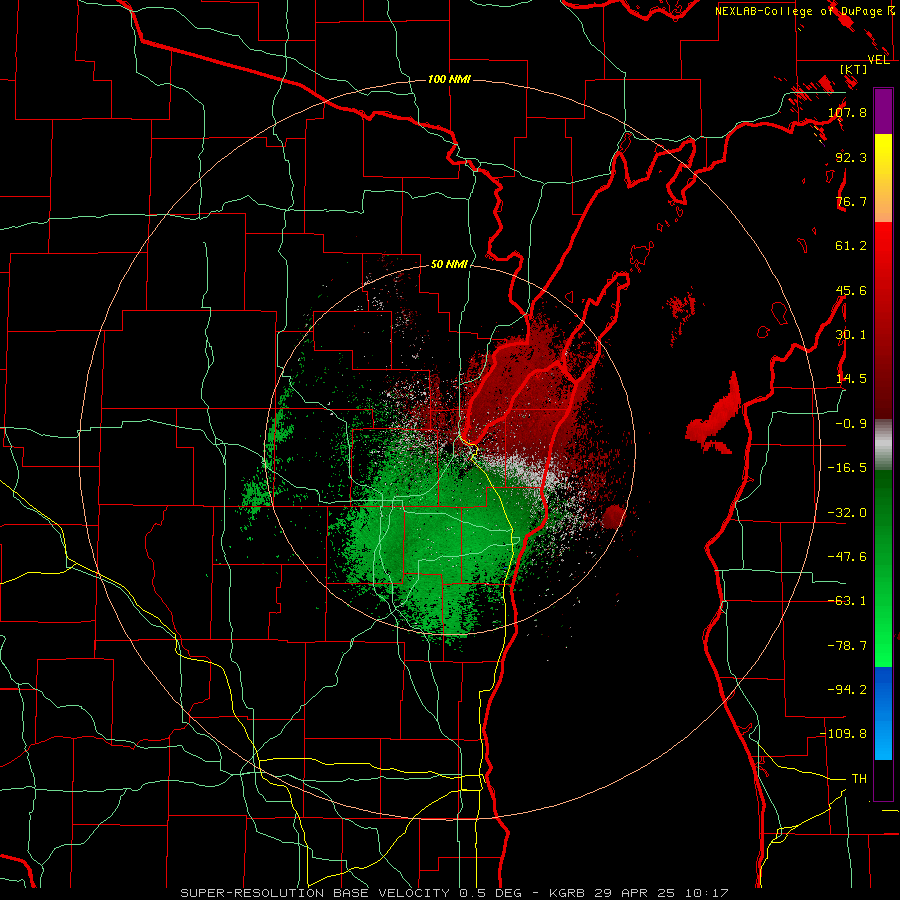Image resolution: width=900 pixels, height=900 pixels.
Task: Click the VEL legend title
Action: click(879, 60)
